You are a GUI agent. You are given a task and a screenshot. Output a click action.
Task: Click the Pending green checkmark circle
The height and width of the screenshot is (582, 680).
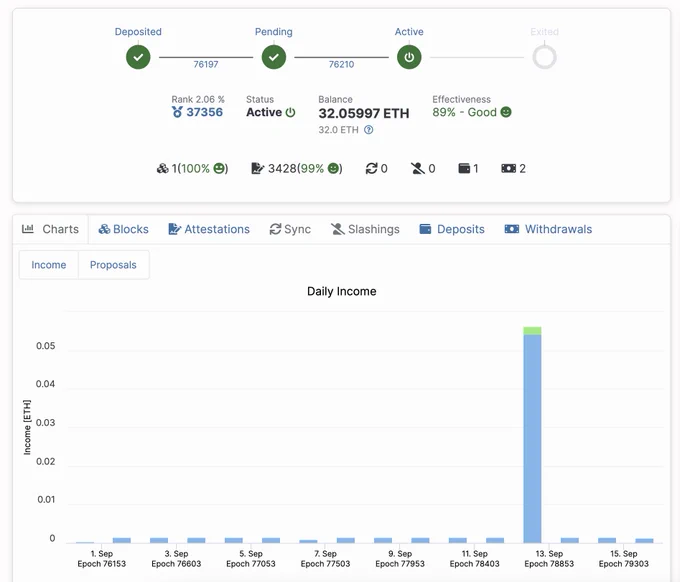pos(274,57)
